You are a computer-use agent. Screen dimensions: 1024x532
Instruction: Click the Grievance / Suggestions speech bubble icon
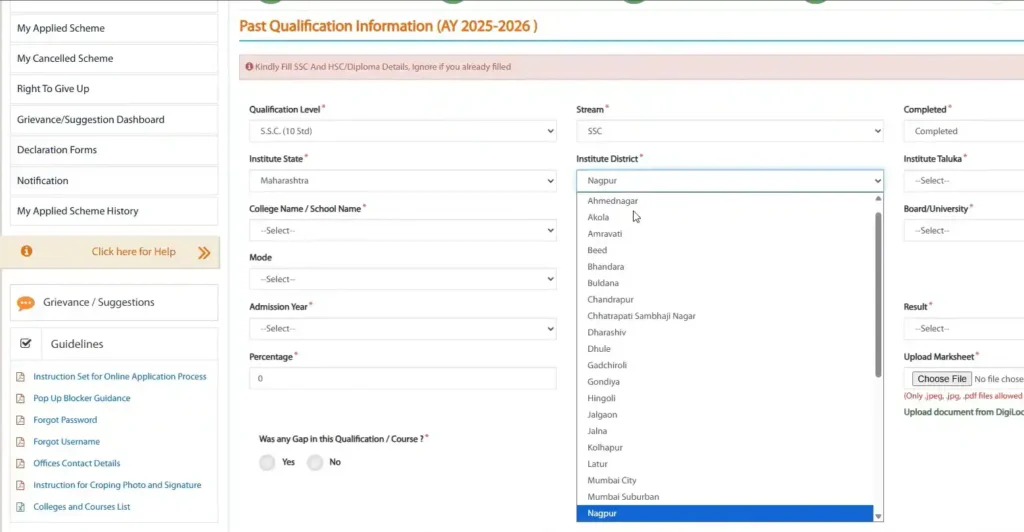click(x=26, y=303)
